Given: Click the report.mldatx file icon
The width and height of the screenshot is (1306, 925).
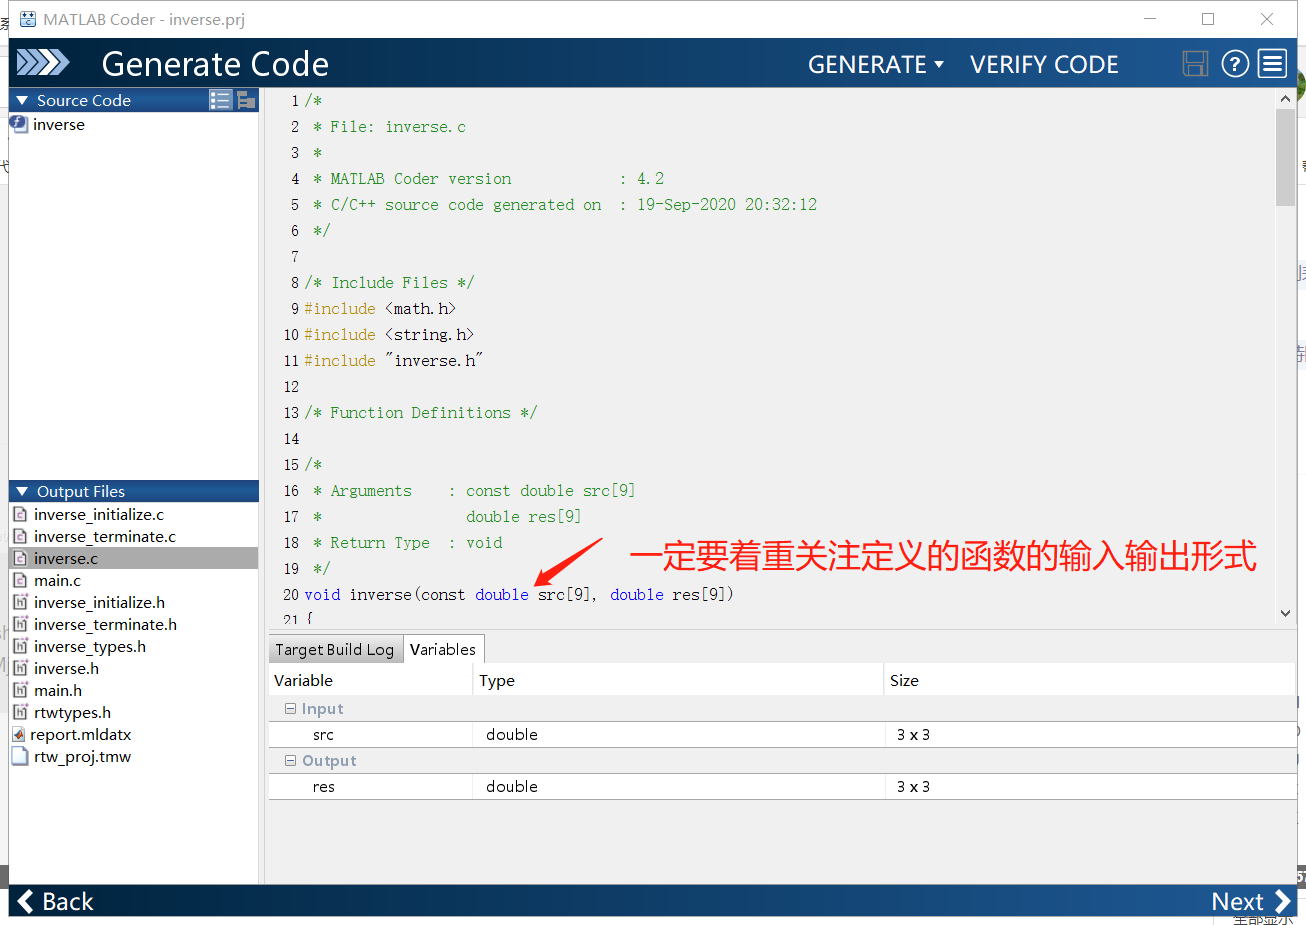Looking at the screenshot, I should [x=19, y=734].
